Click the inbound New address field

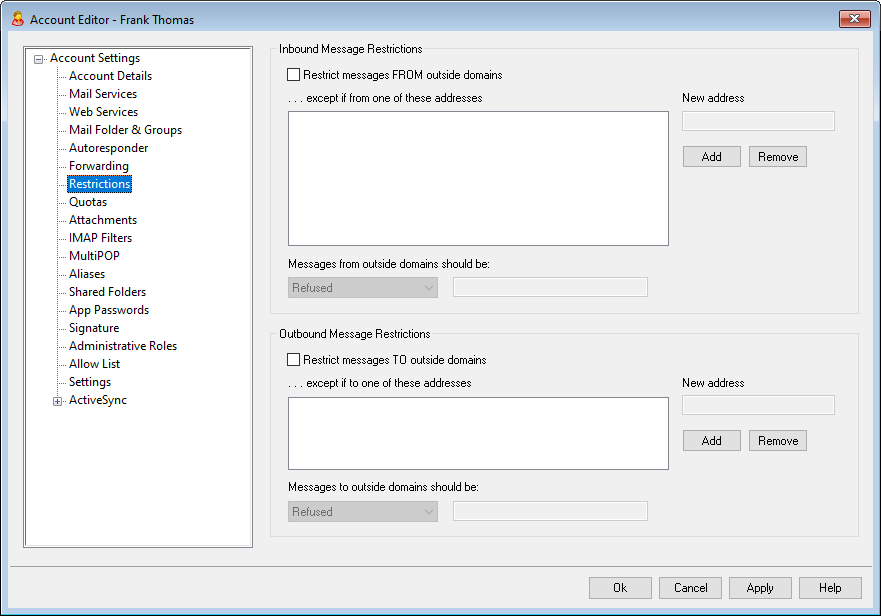[x=758, y=121]
